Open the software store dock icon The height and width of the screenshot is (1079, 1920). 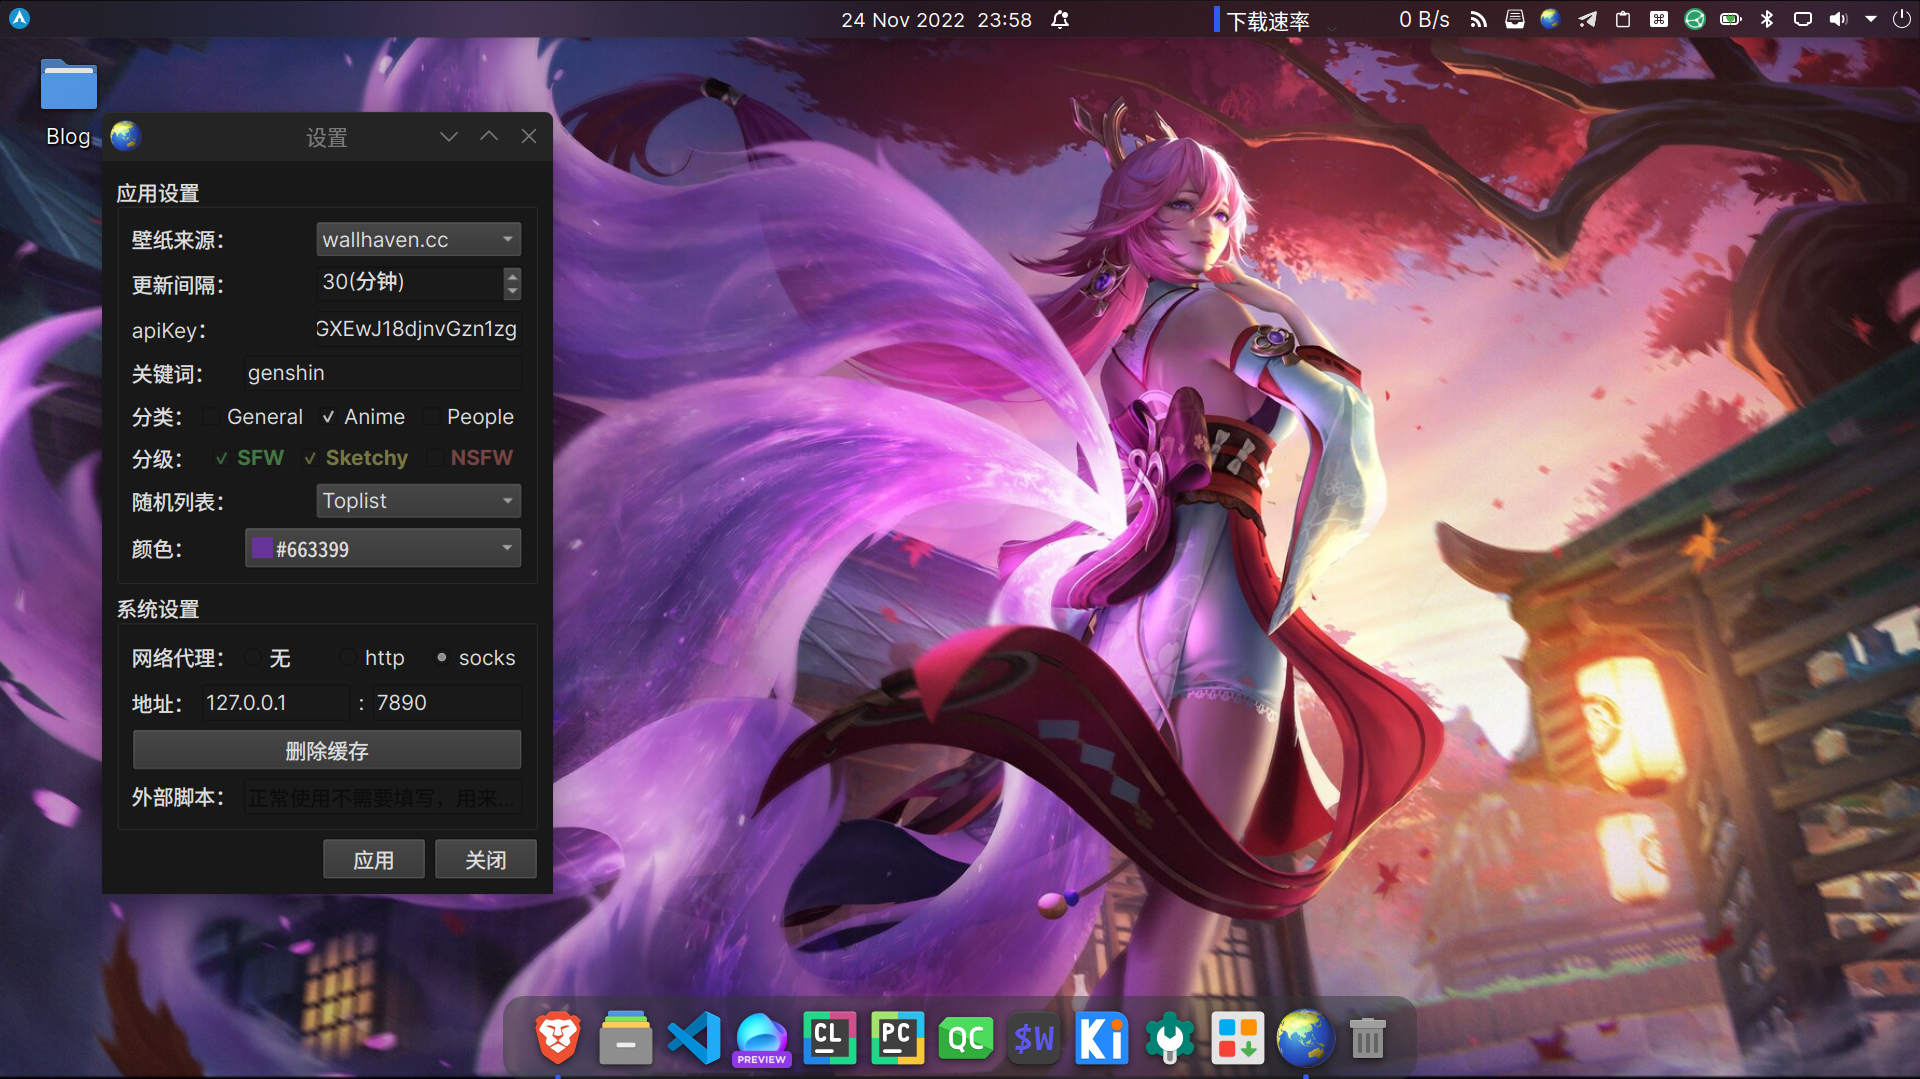pyautogui.click(x=1237, y=1038)
